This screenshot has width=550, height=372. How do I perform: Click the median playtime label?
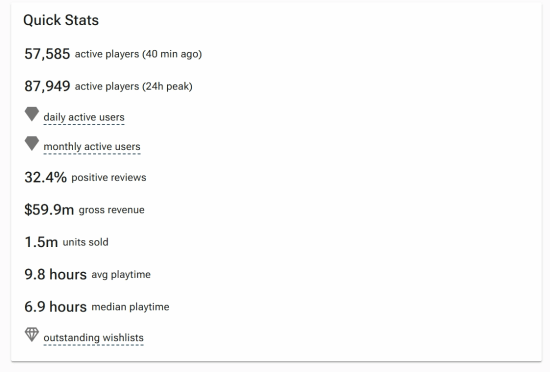coord(130,307)
